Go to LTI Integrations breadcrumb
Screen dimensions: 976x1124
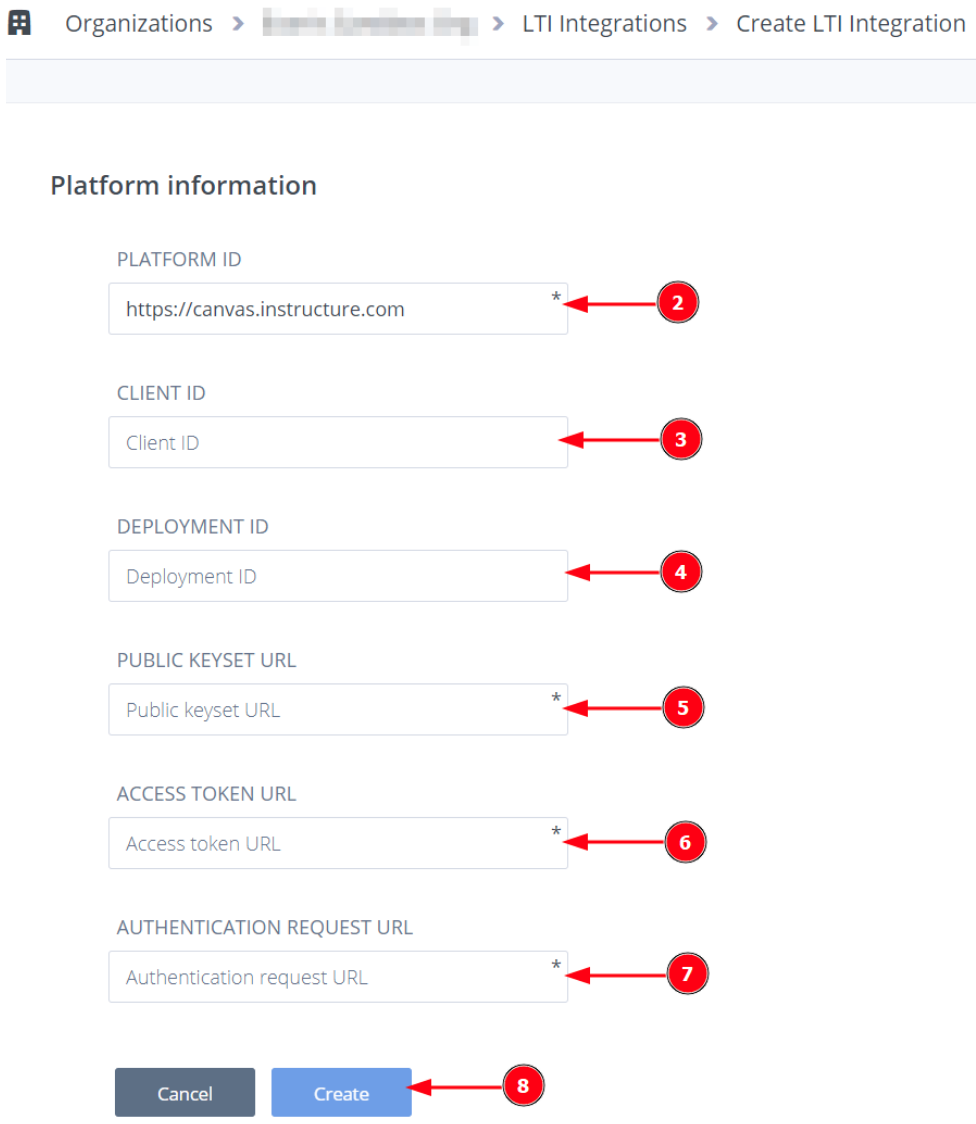click(x=604, y=24)
